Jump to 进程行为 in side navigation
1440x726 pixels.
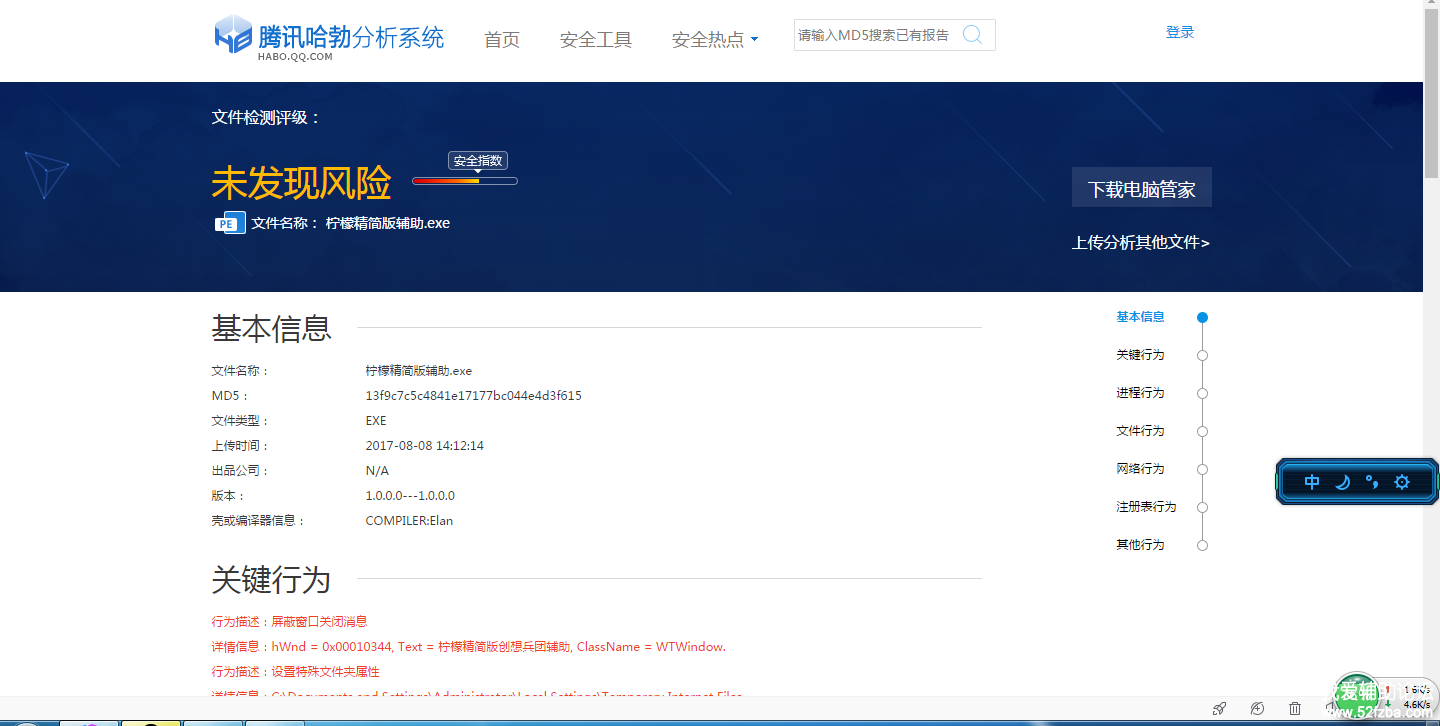[x=1141, y=393]
